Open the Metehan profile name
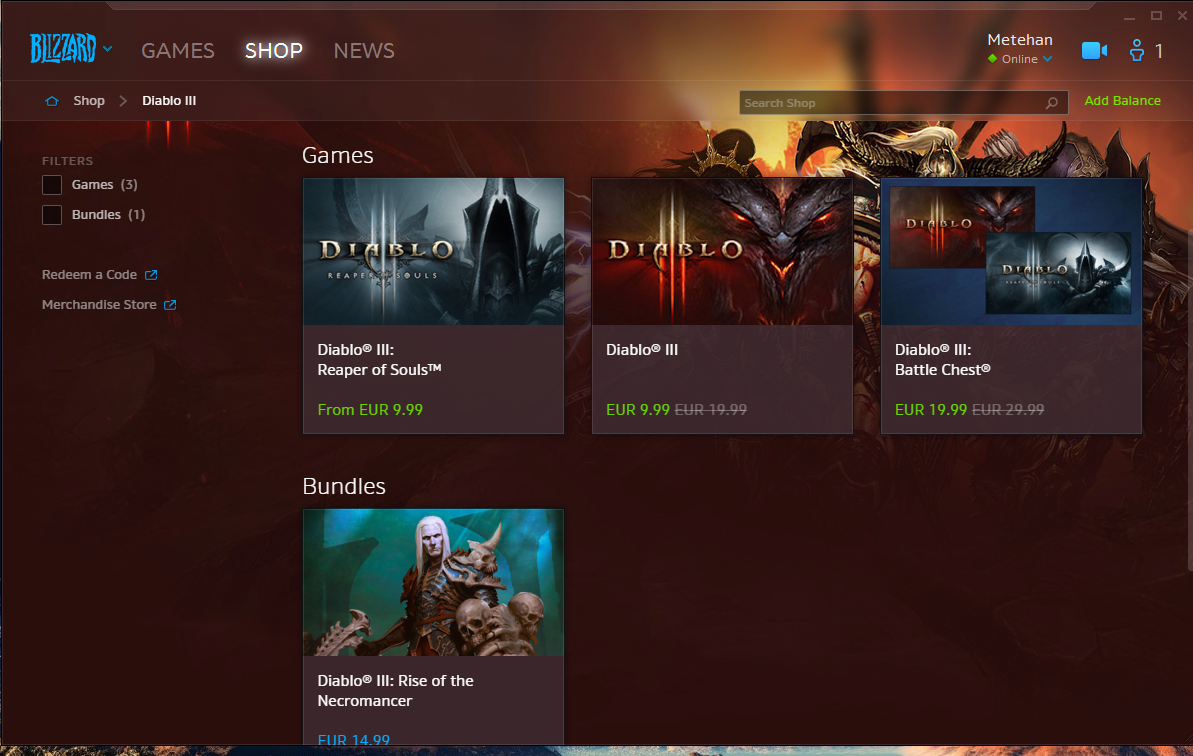Viewport: 1193px width, 756px height. point(1020,40)
